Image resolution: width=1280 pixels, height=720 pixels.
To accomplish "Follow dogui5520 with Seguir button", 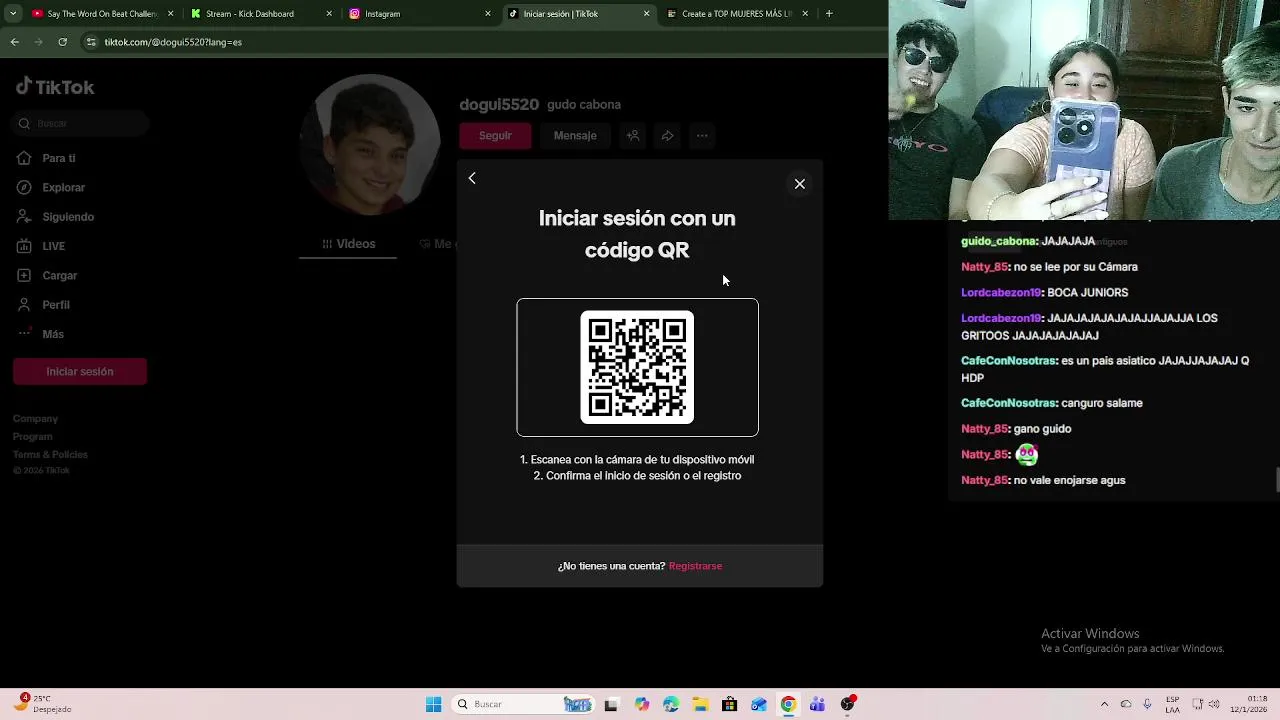I will pyautogui.click(x=495, y=136).
